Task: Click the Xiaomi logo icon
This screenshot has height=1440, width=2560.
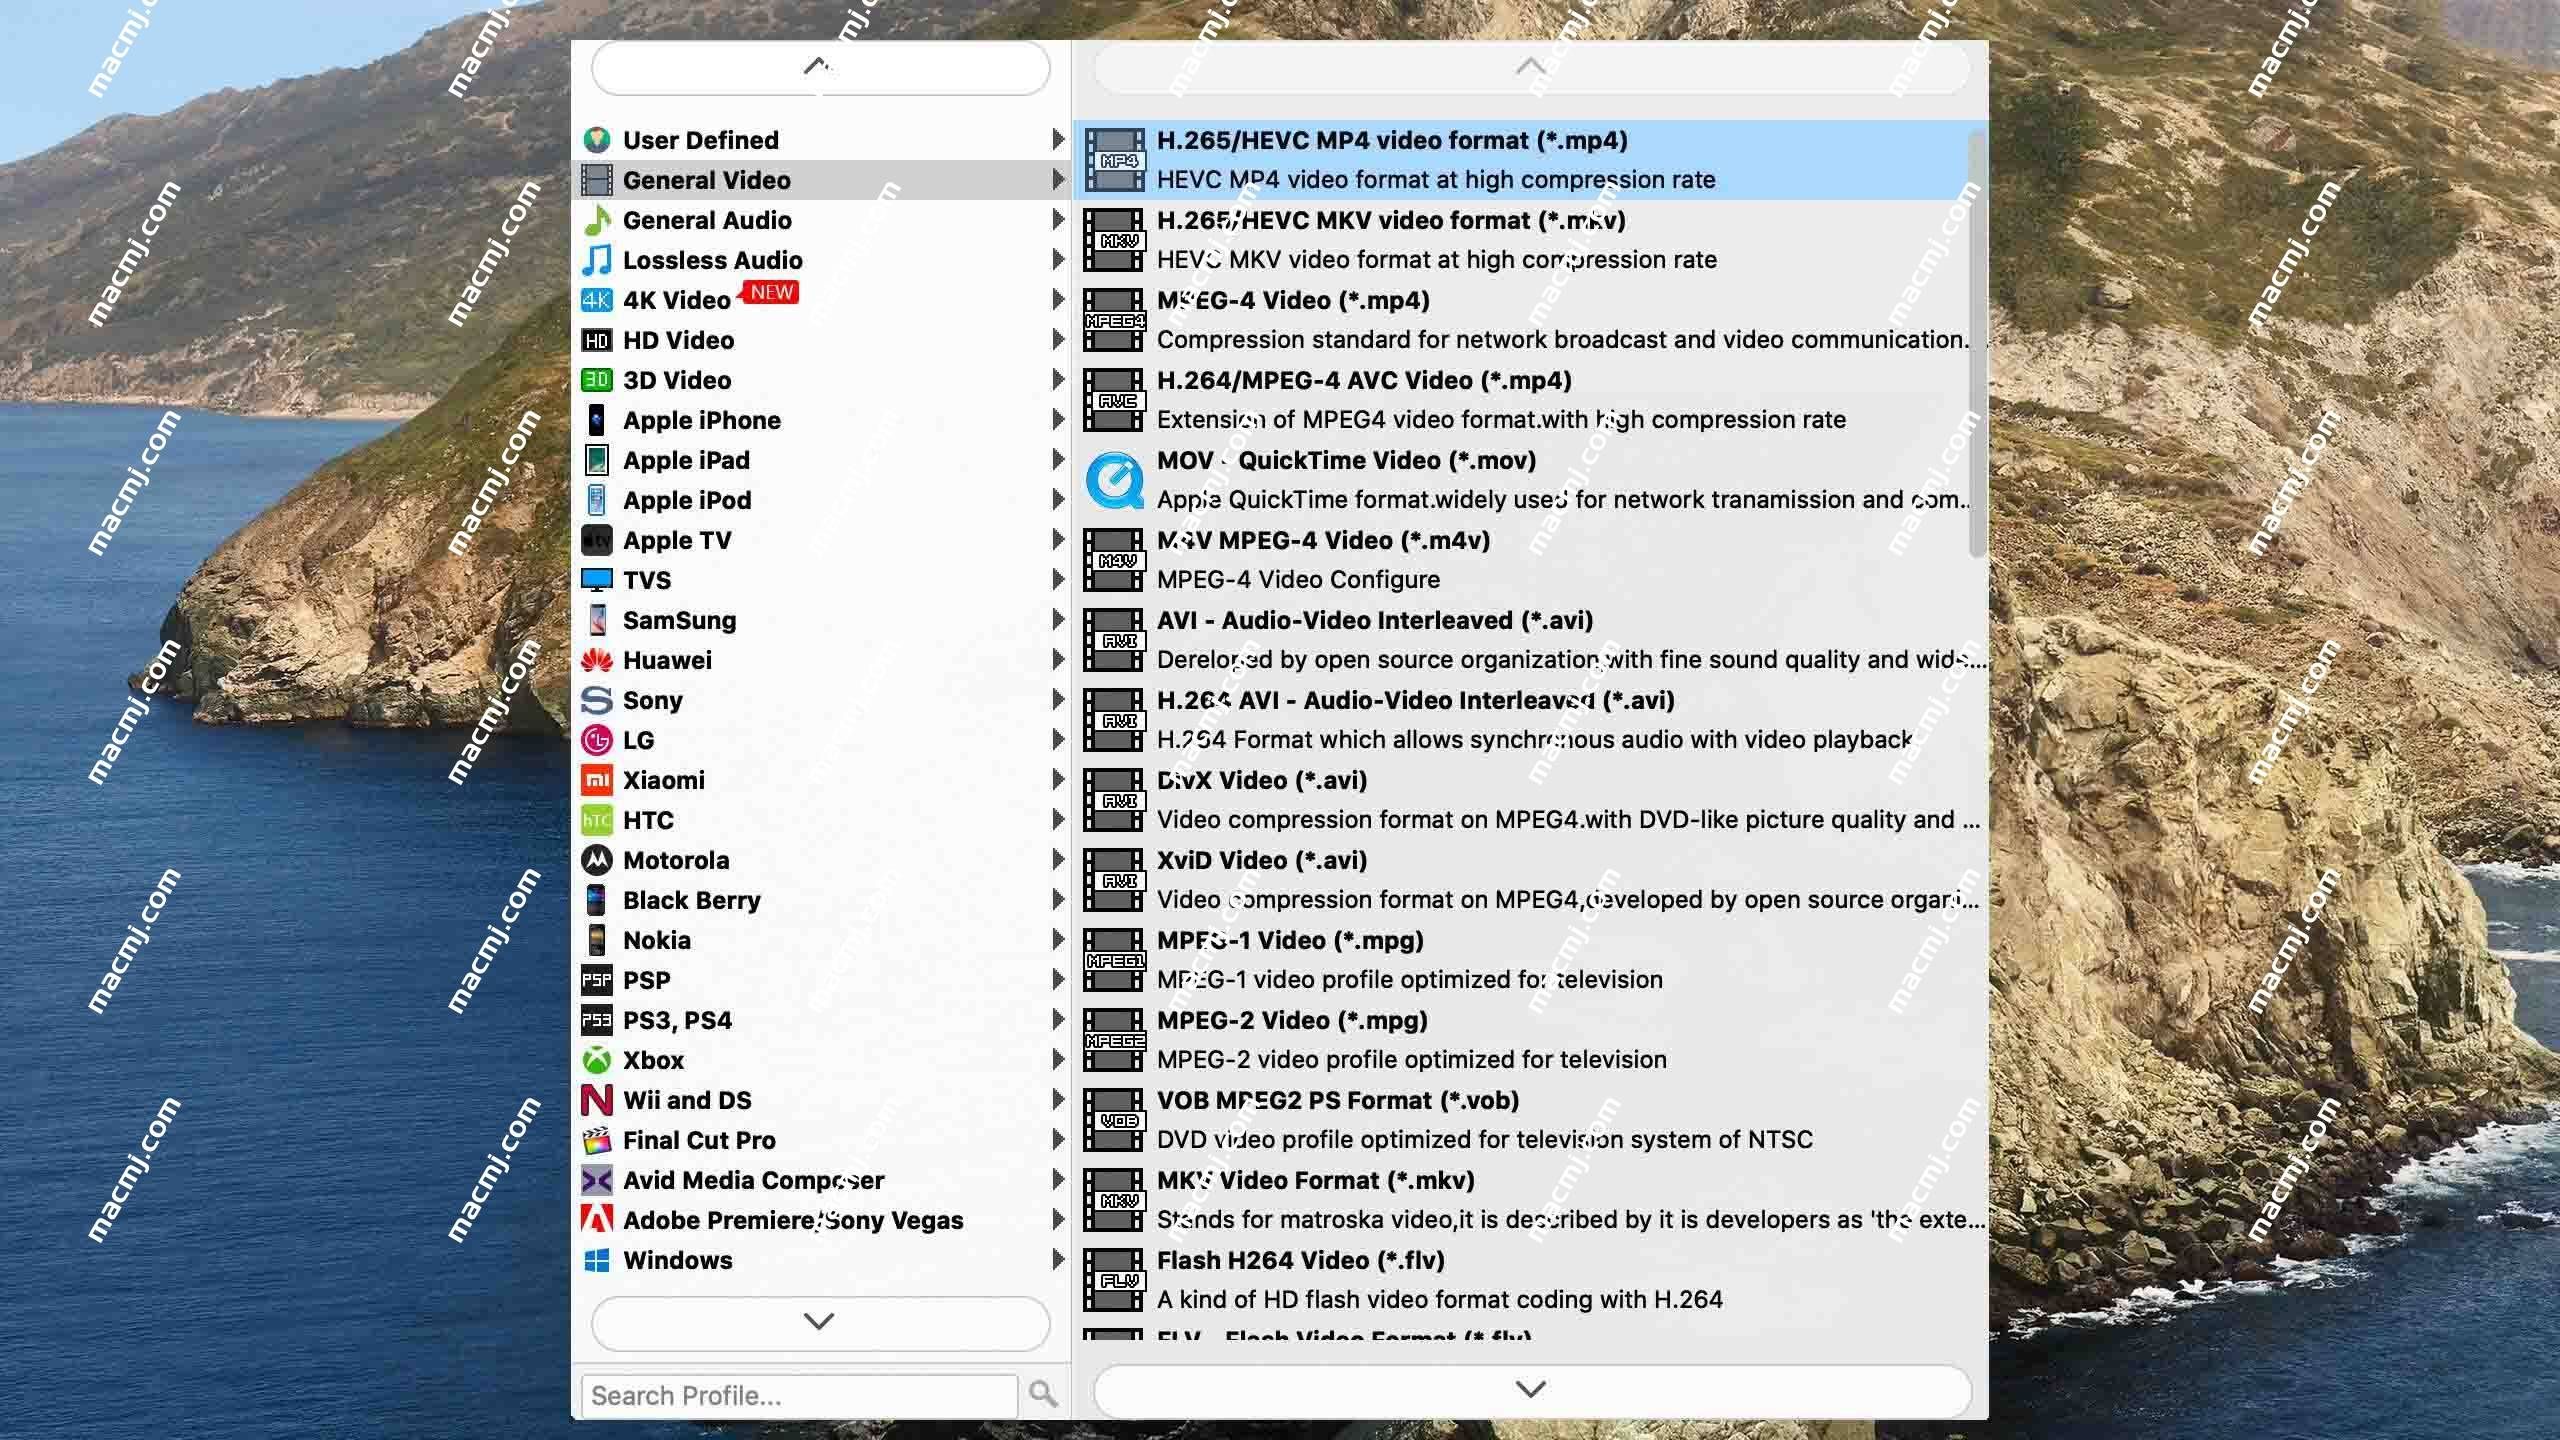Action: [x=597, y=780]
